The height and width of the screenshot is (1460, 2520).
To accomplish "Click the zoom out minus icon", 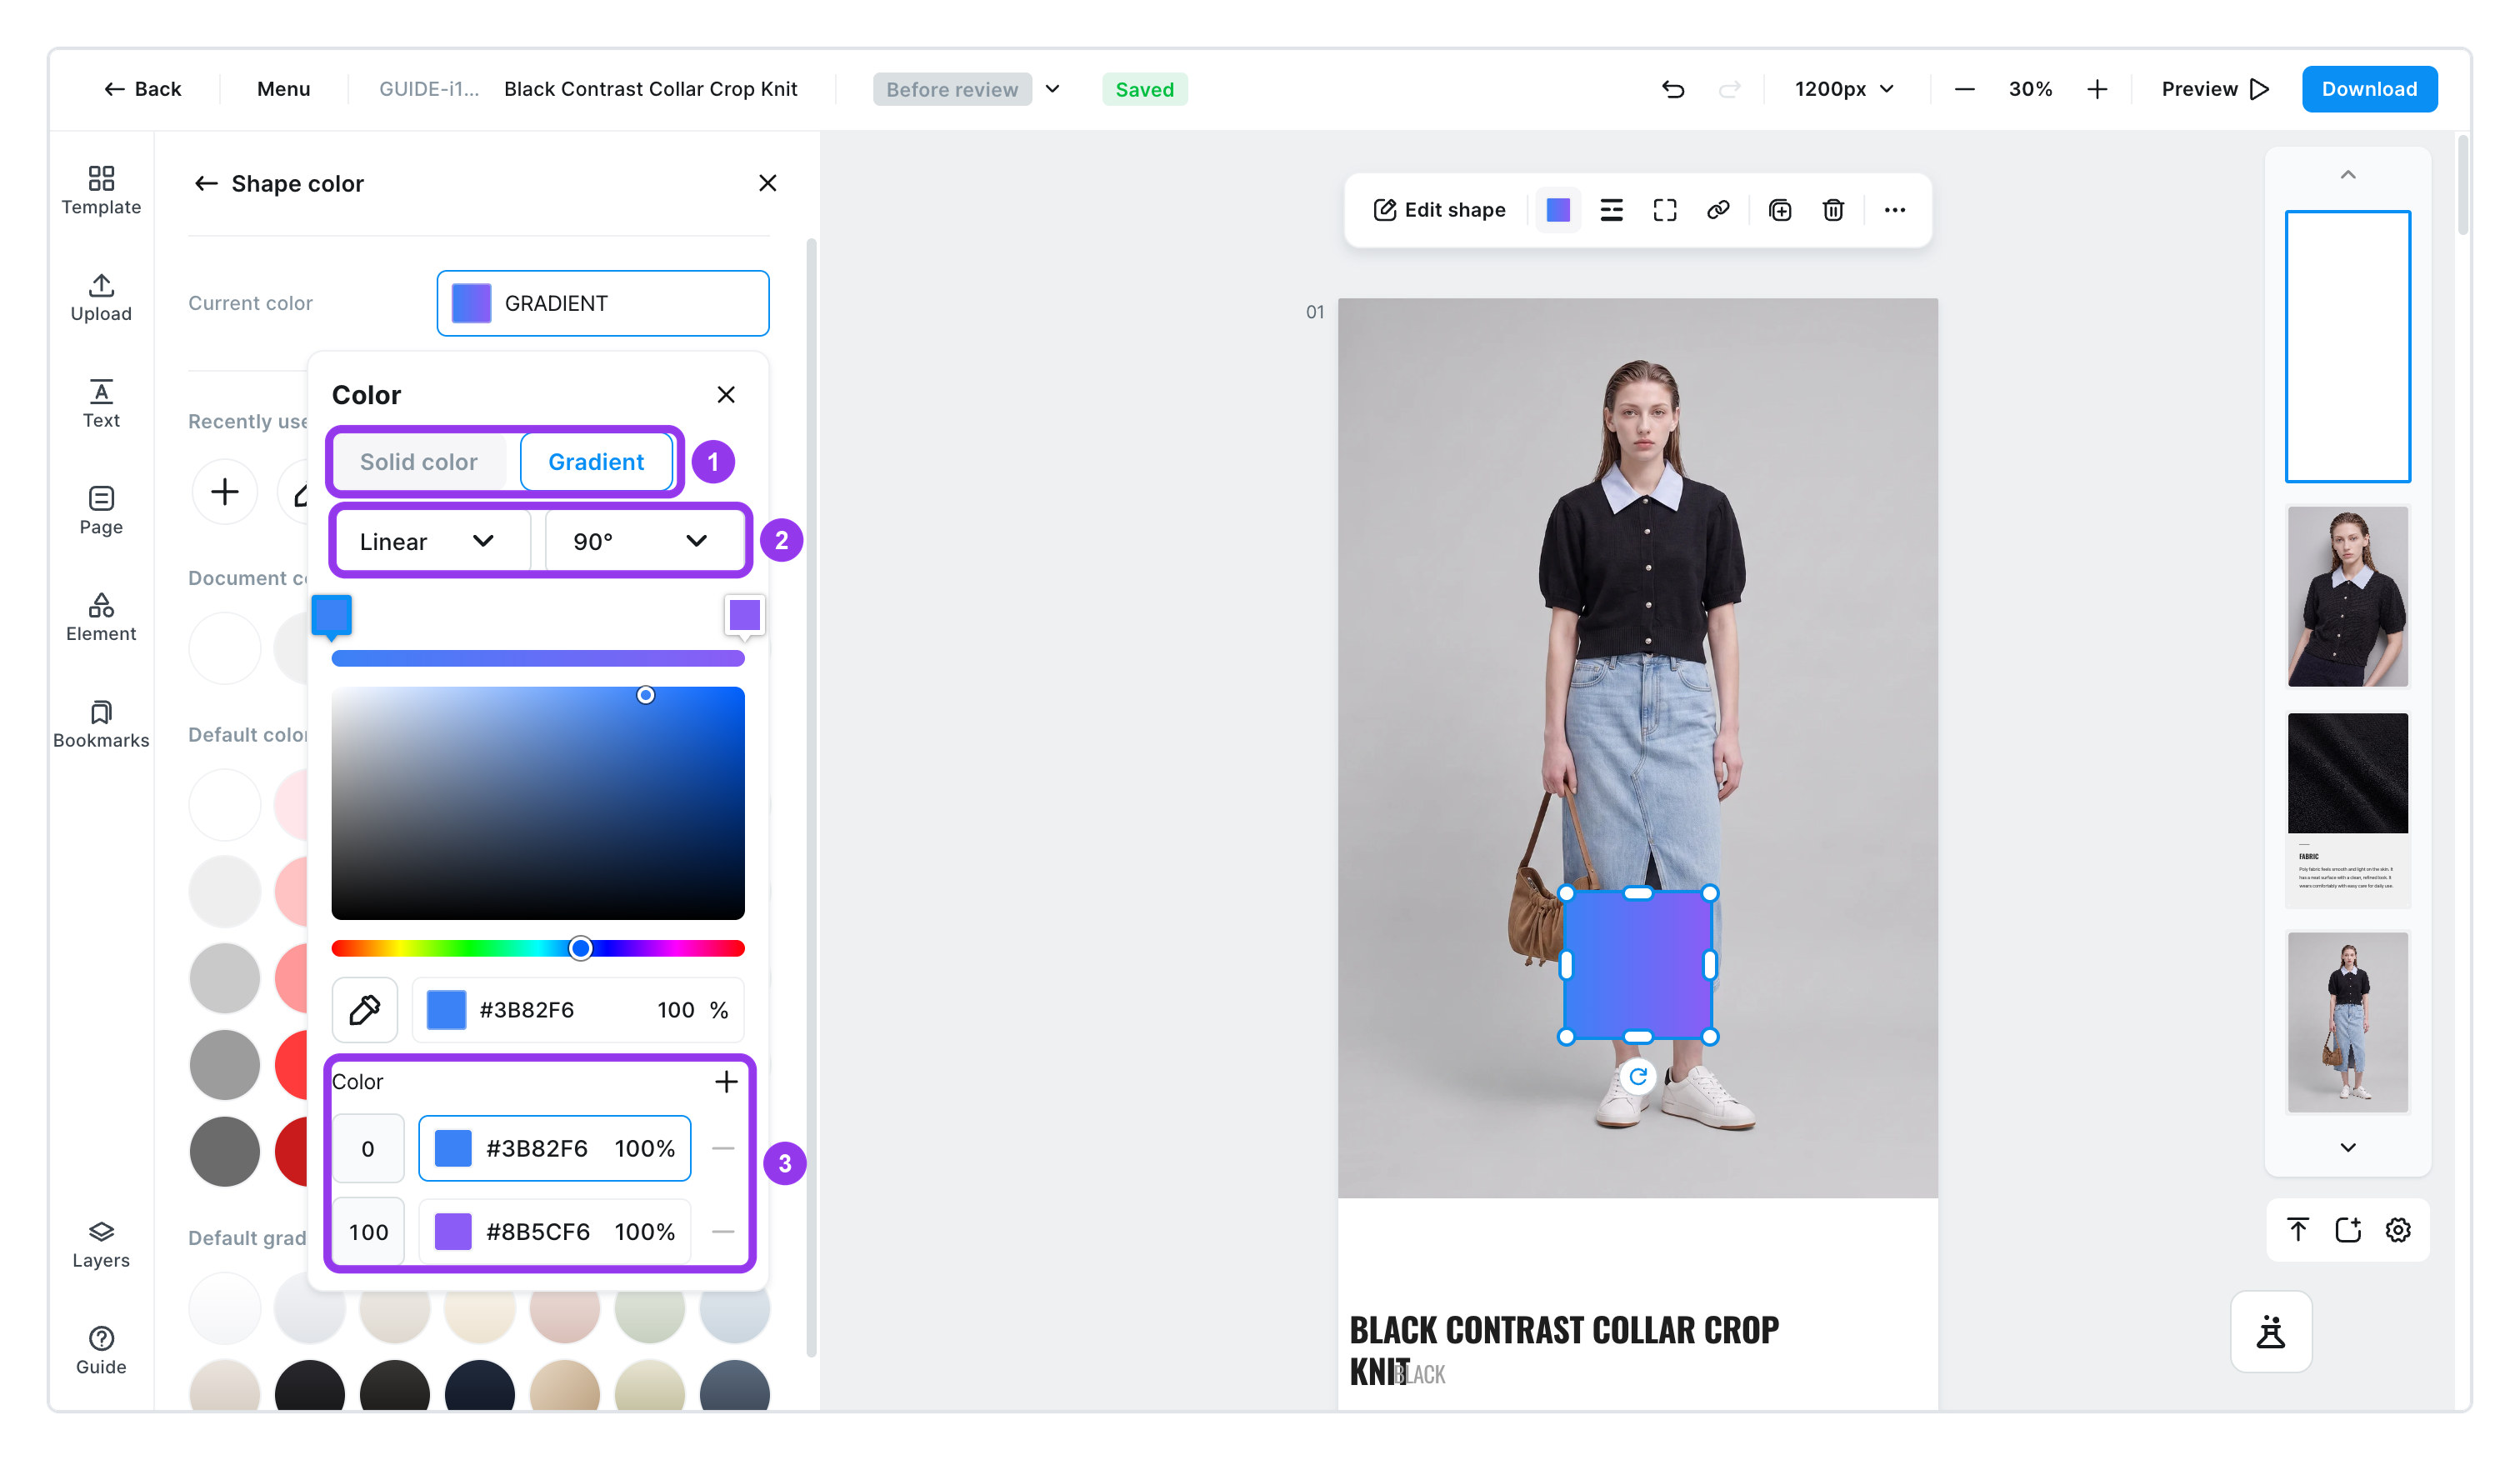I will [1964, 89].
